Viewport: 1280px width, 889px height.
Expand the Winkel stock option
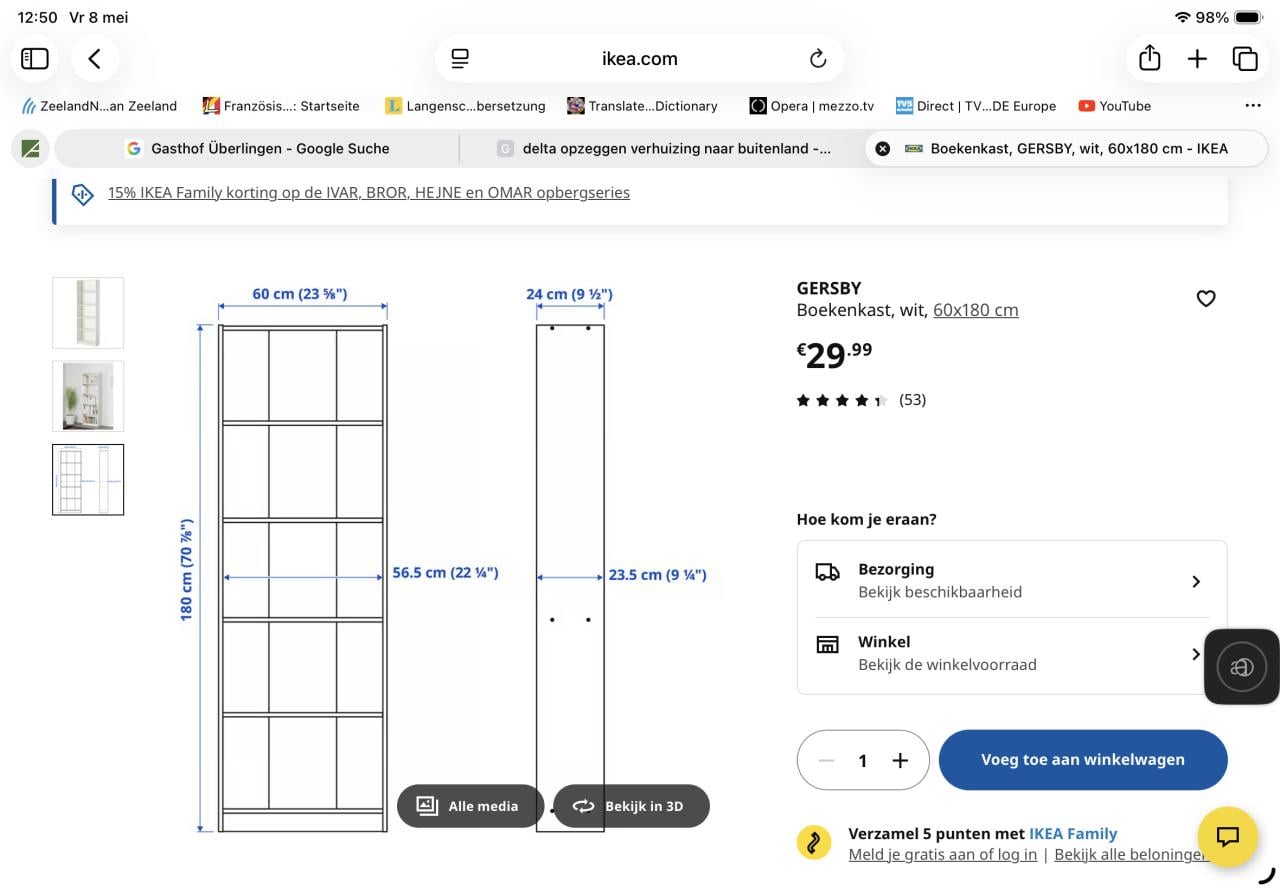pyautogui.click(x=1012, y=653)
